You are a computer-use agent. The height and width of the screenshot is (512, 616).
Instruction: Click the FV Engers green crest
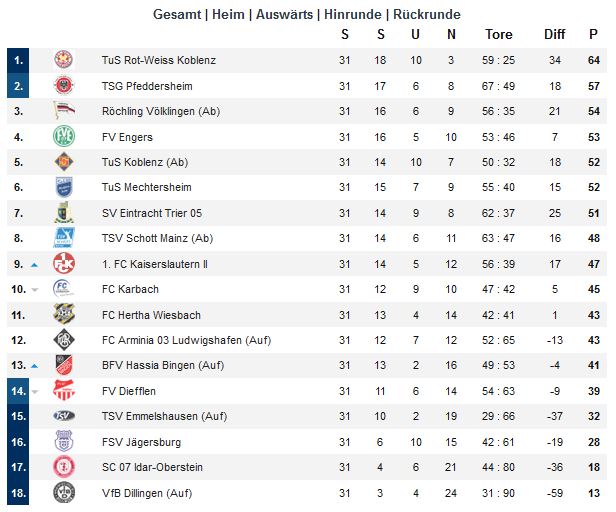64,136
